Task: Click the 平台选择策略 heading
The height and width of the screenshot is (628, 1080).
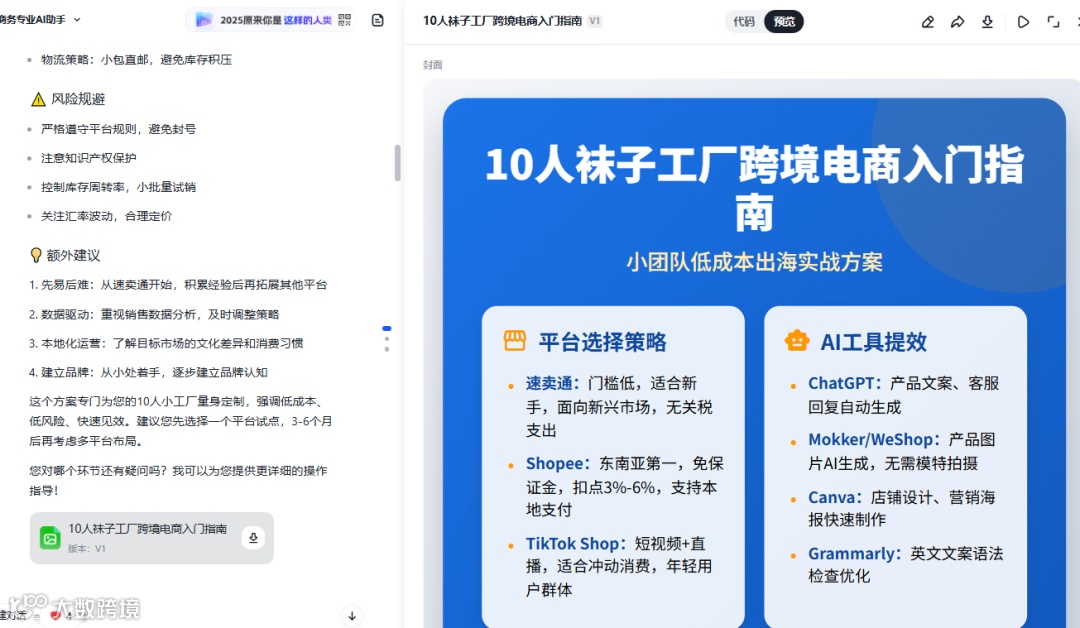Action: [603, 342]
